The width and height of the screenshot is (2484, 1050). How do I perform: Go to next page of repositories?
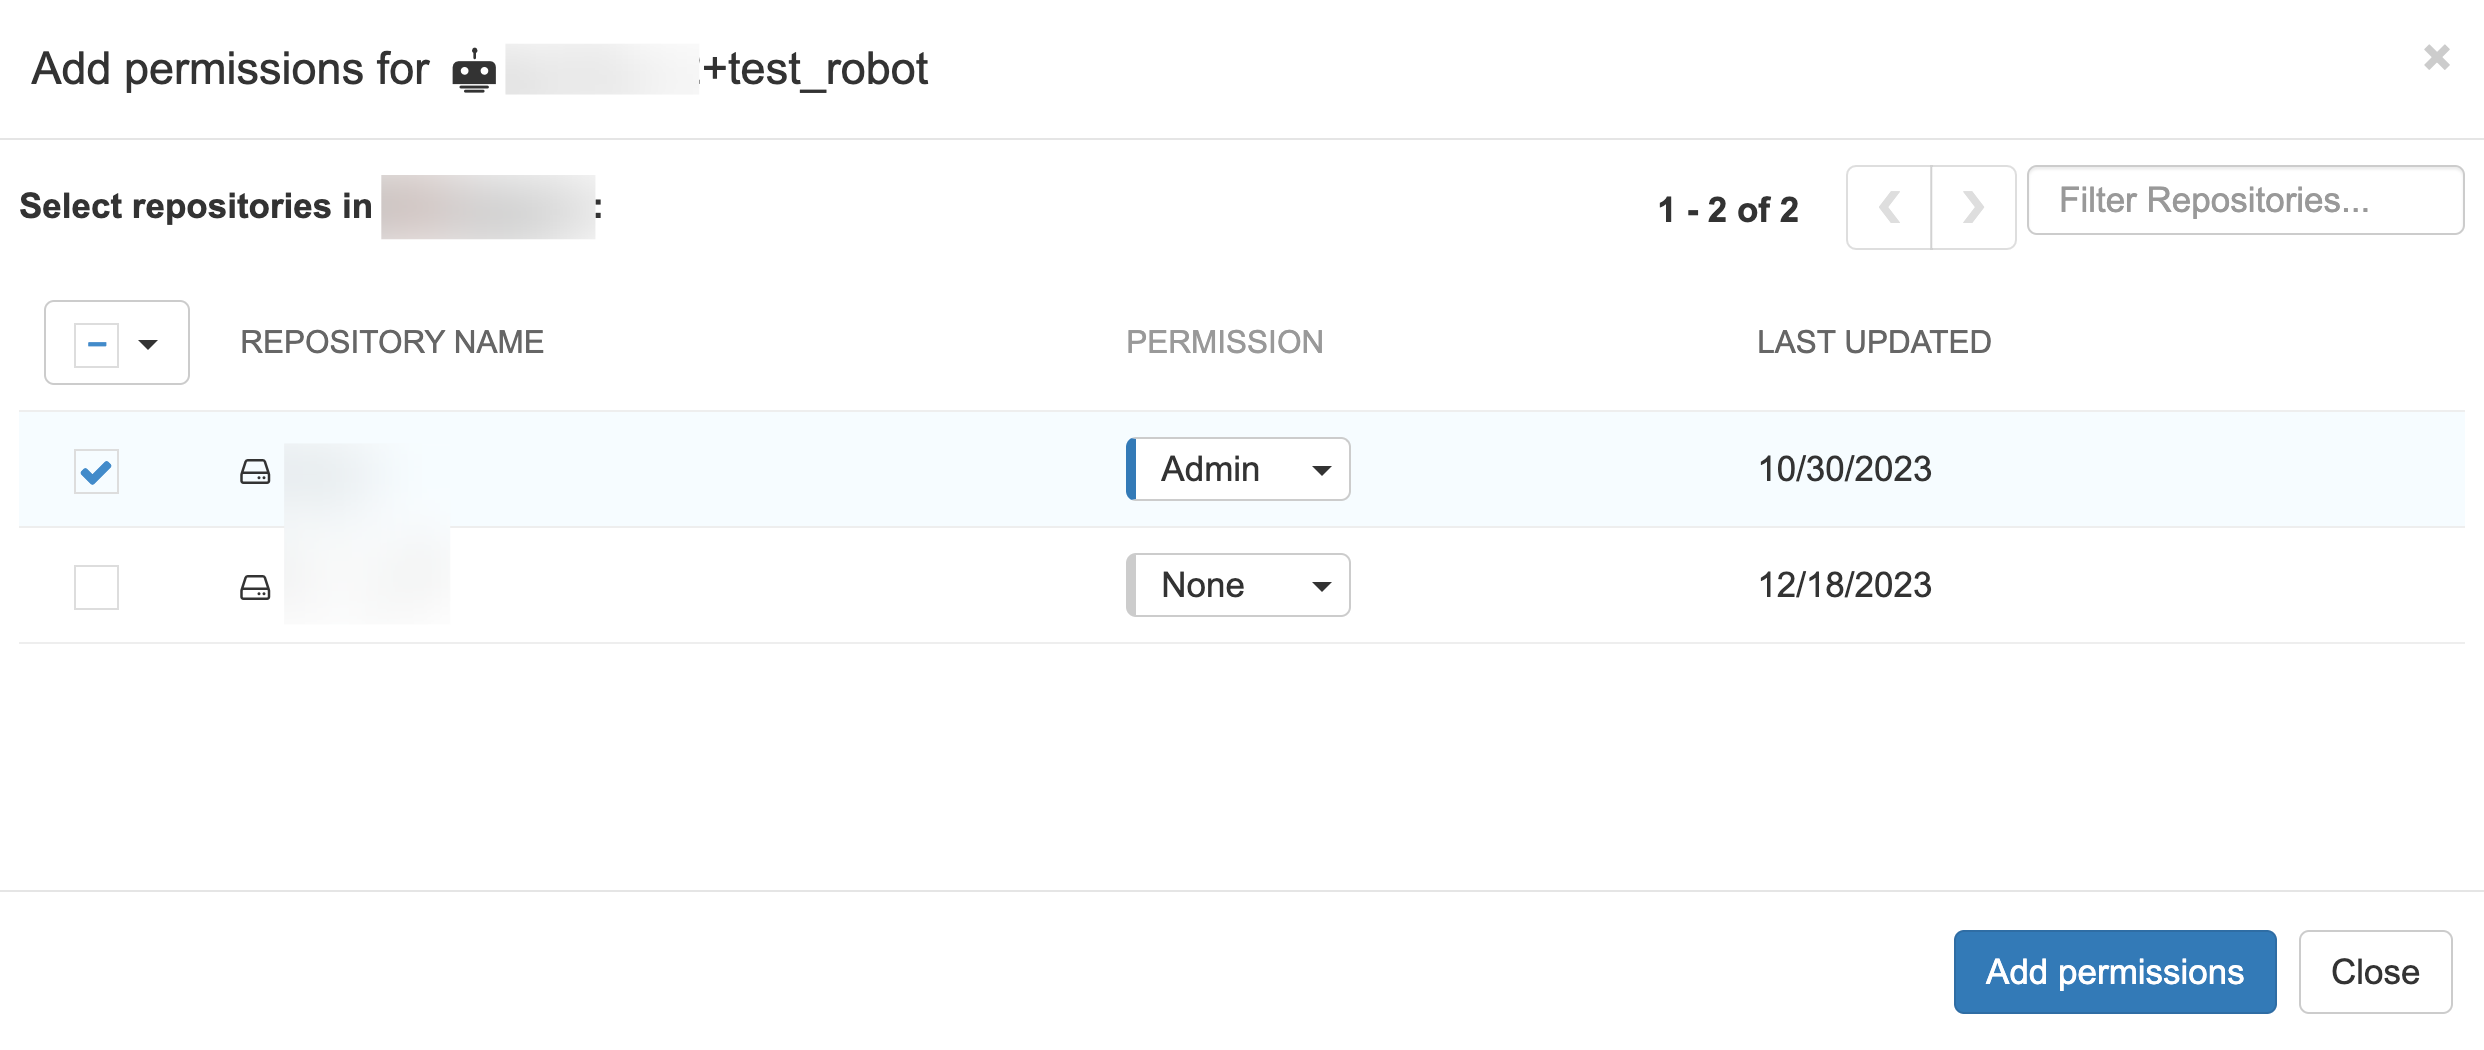pos(1973,207)
